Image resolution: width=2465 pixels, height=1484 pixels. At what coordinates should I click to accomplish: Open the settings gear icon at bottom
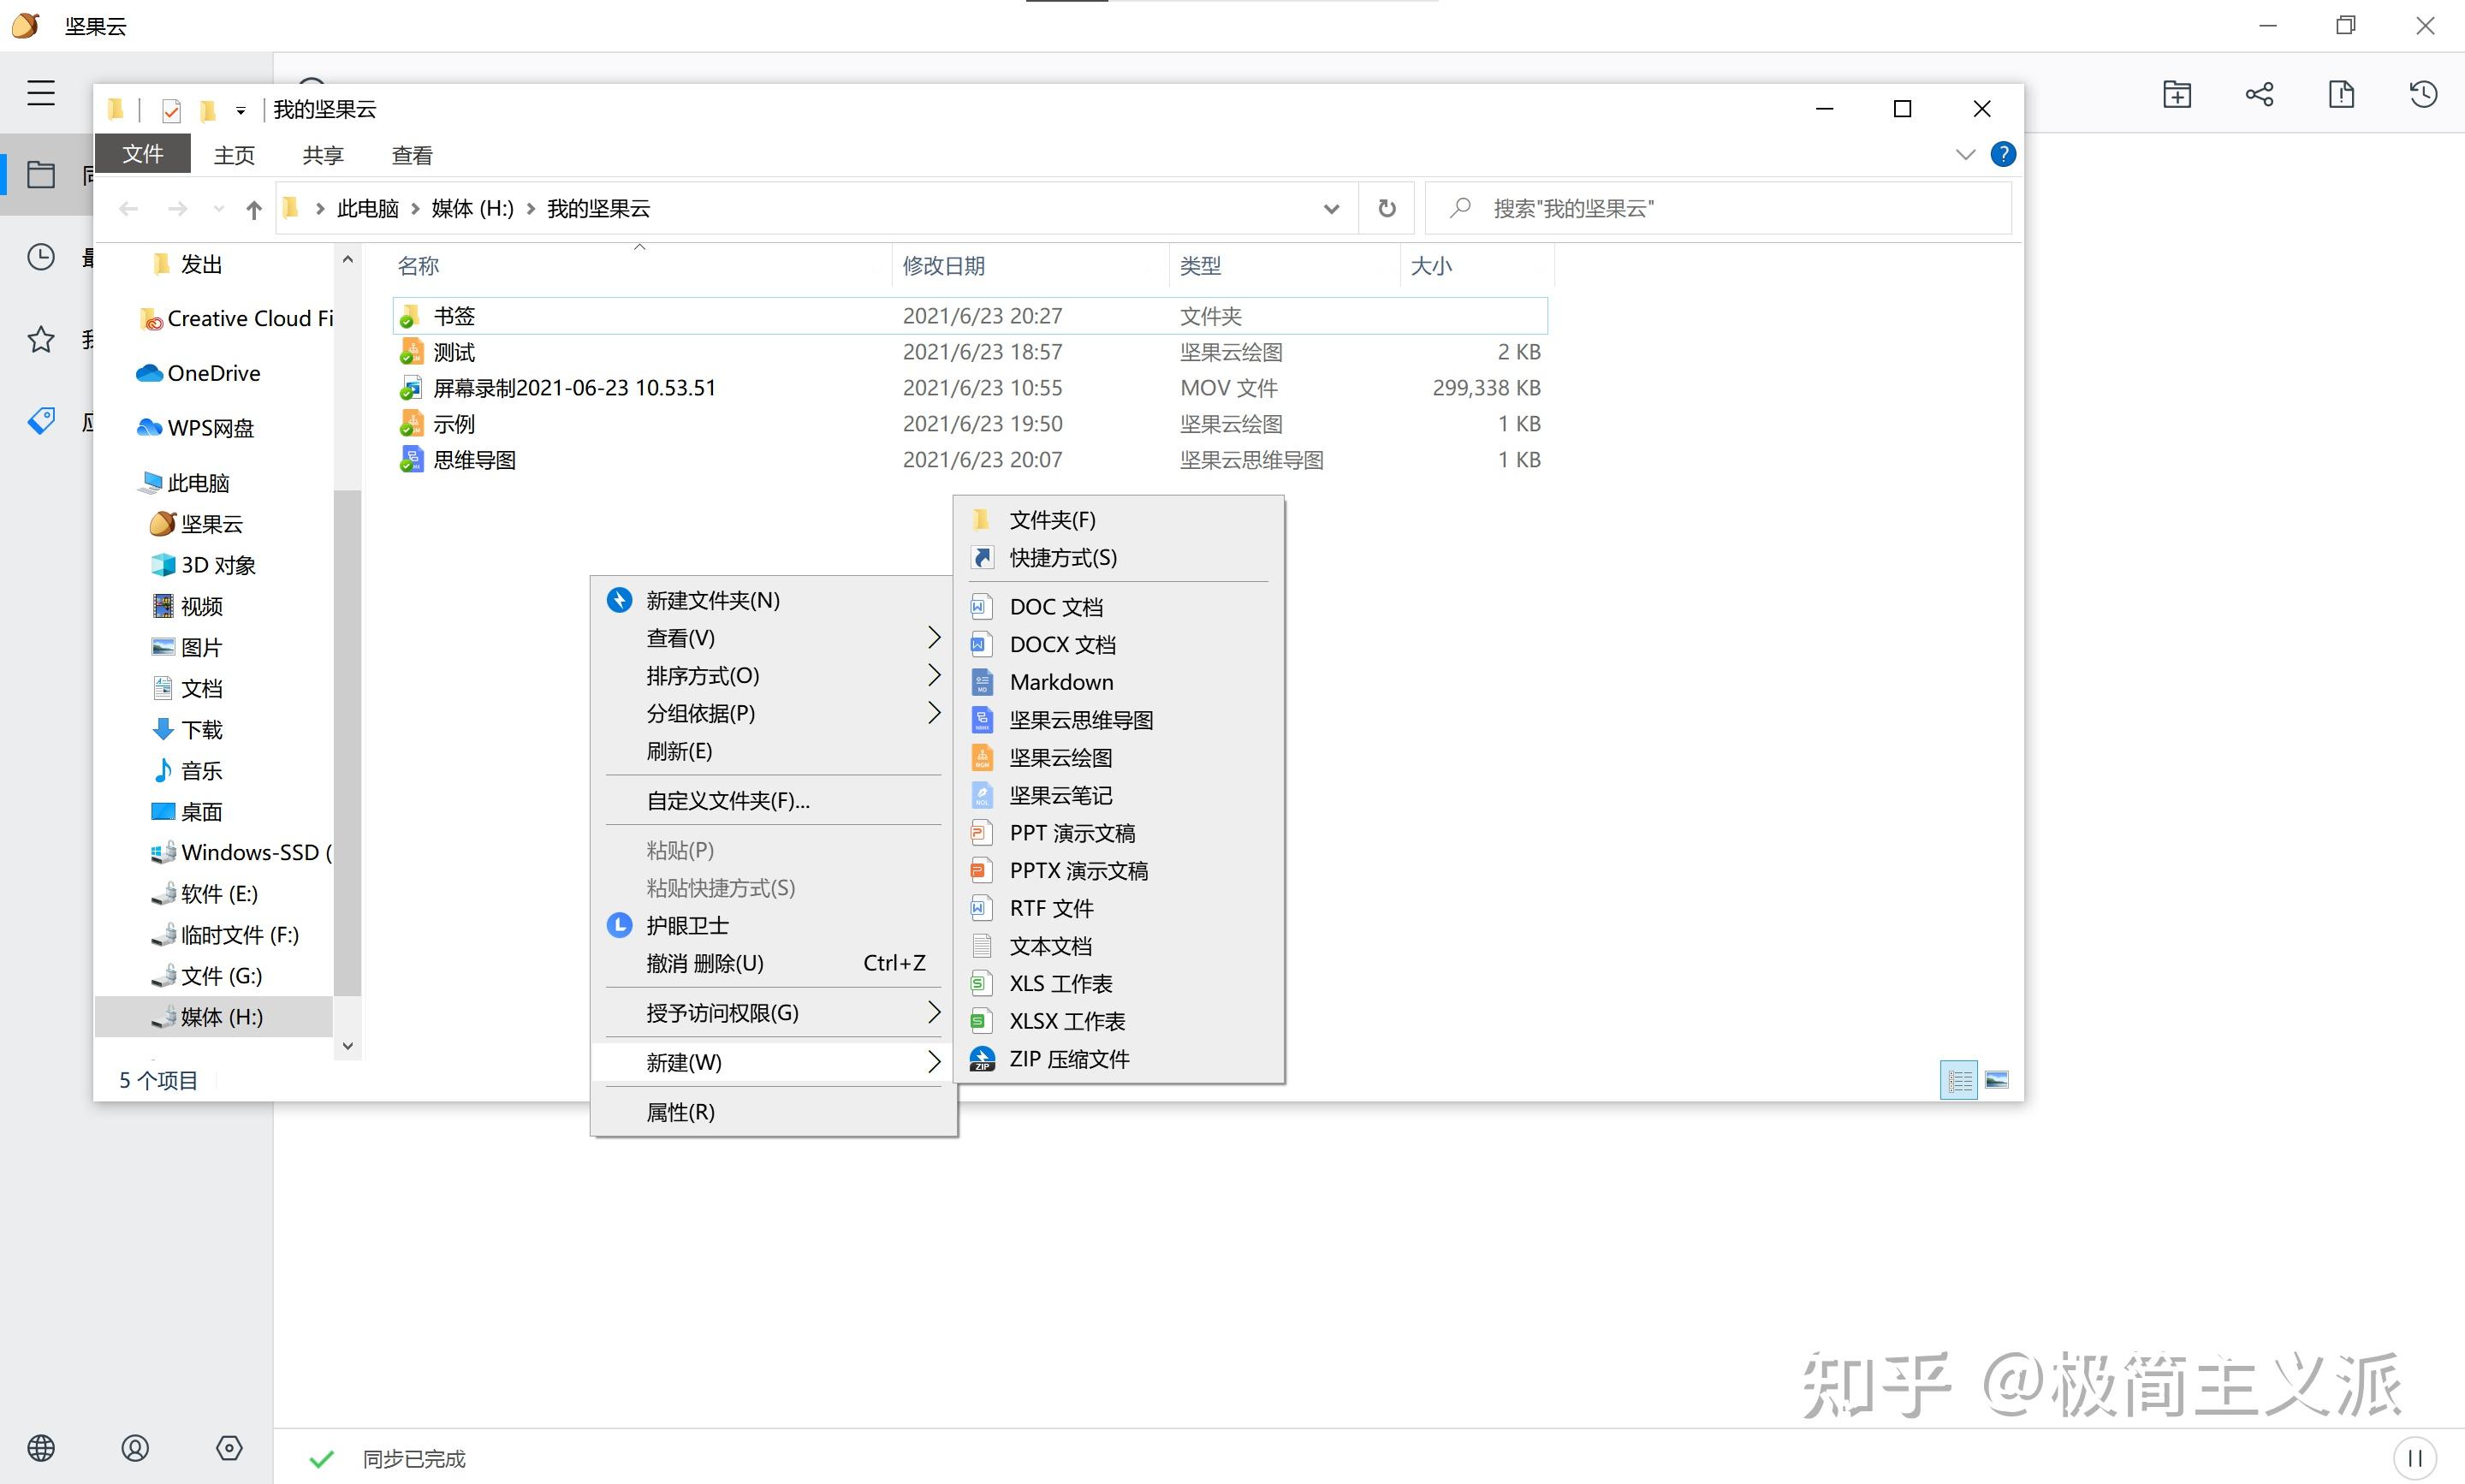point(229,1448)
